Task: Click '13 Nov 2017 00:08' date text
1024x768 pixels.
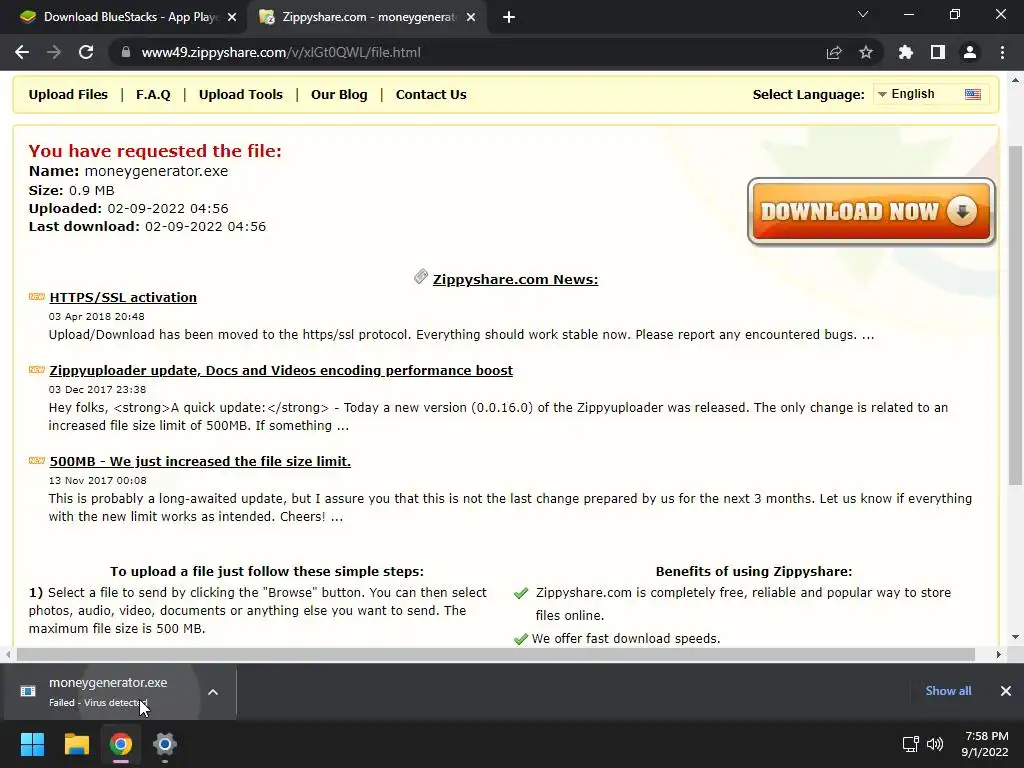Action: pos(97,481)
